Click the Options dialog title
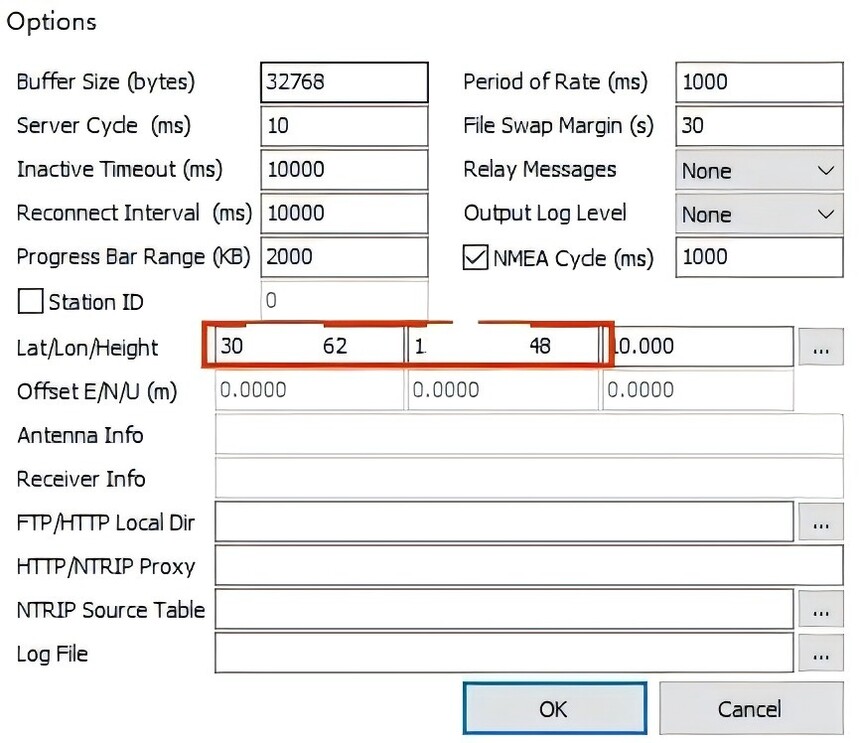860x743 pixels. click(x=52, y=22)
